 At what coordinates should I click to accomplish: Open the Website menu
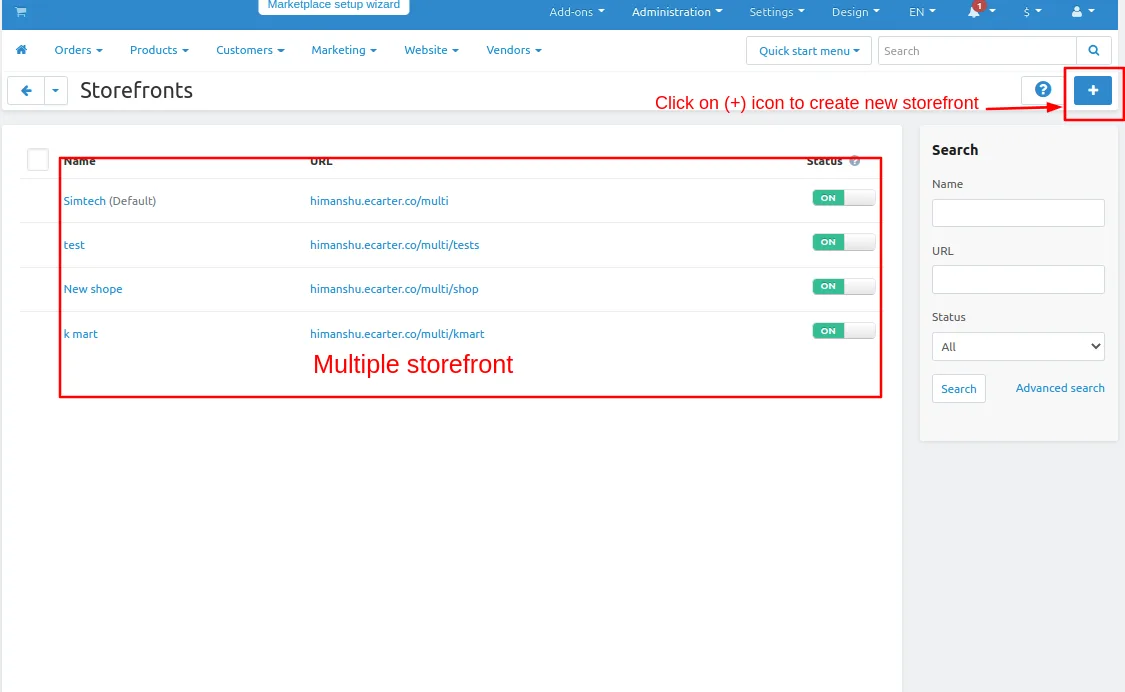431,50
